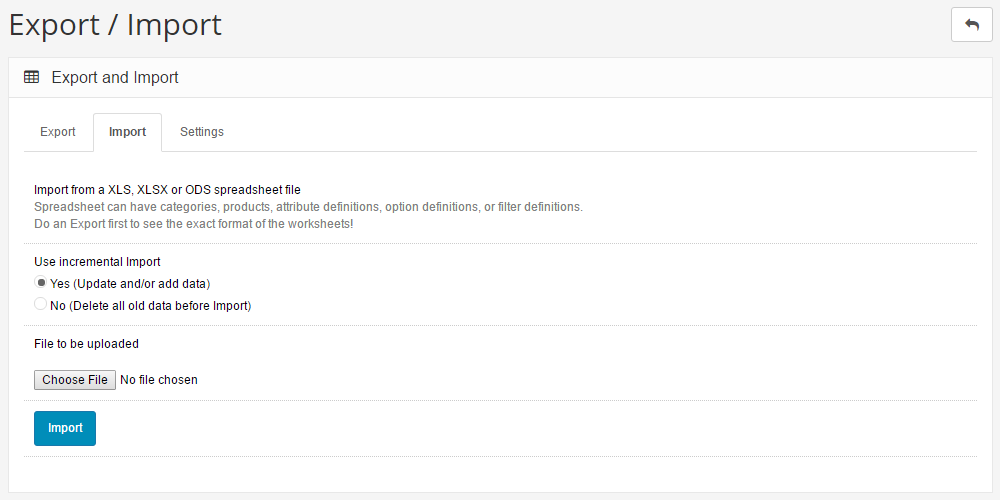Open the Settings tab
1000x500 pixels.
202,132
